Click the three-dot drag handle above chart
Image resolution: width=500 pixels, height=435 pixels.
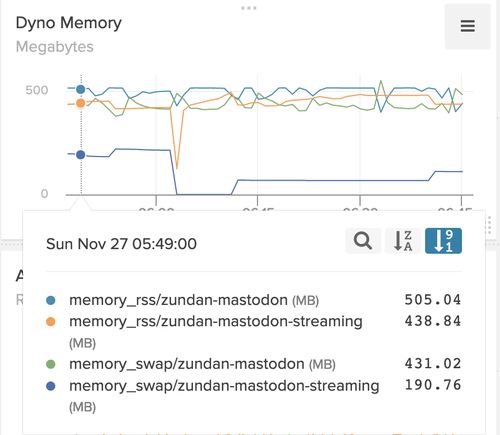pos(249,8)
